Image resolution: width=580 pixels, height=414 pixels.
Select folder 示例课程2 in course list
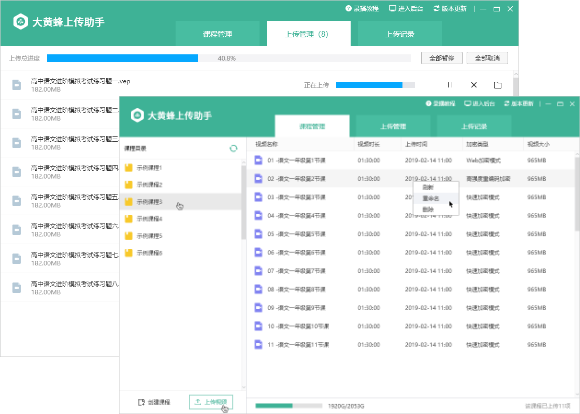tap(181, 185)
